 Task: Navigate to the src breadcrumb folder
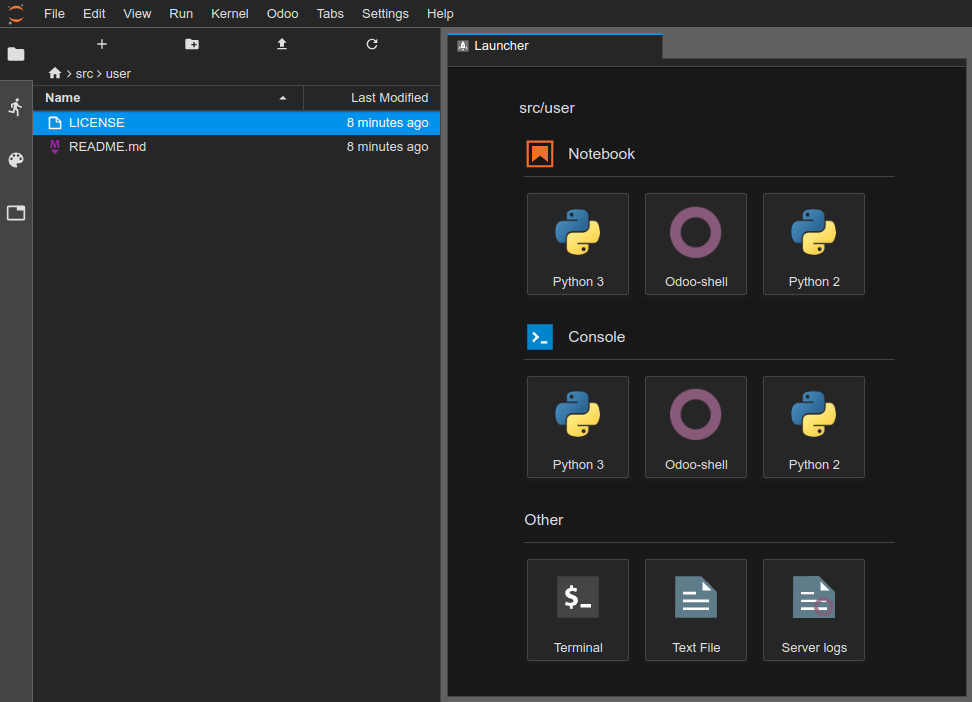tap(84, 73)
